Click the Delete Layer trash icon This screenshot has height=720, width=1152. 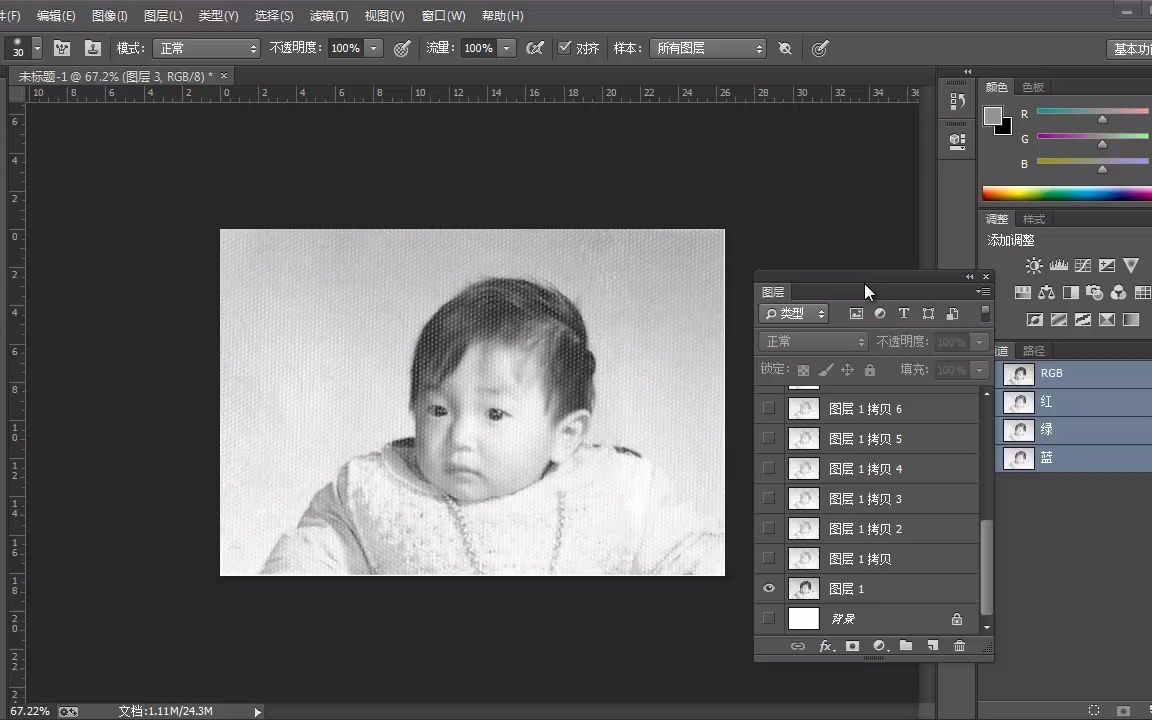pos(959,646)
